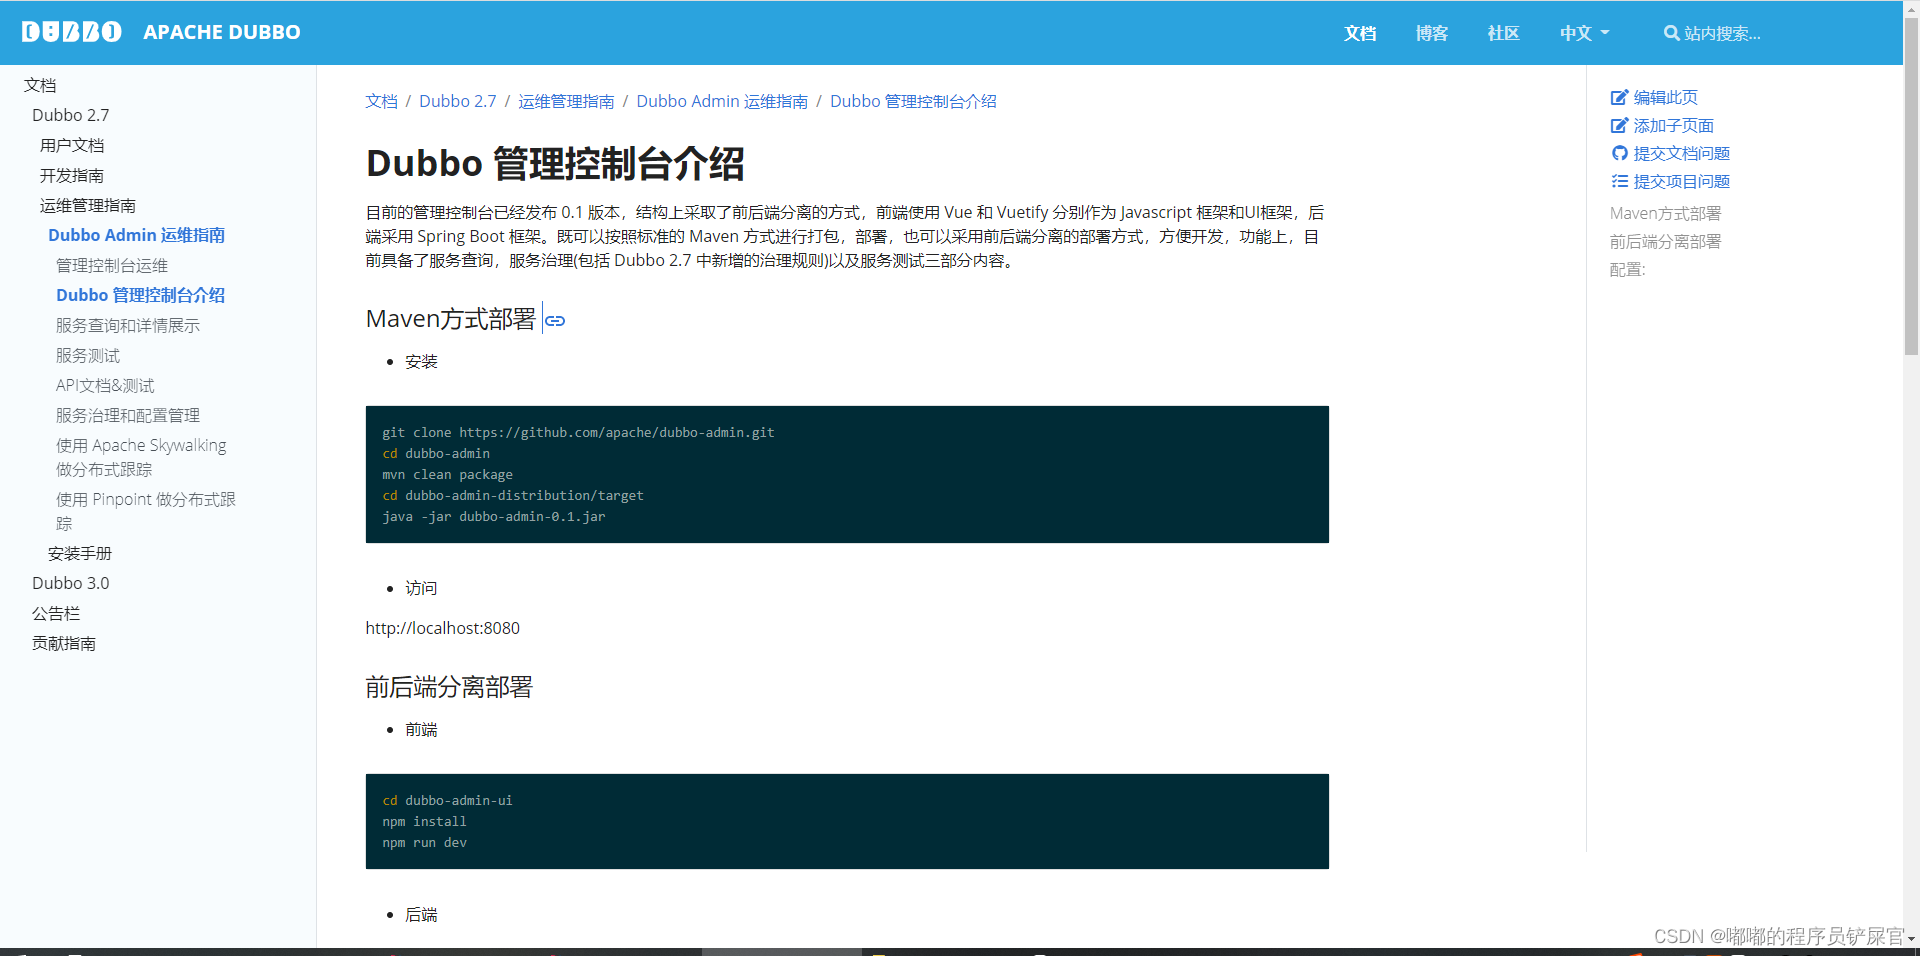1920x956 pixels.
Task: Click the last breadcrumb Dubbo 管理控制台介绍
Action: tap(913, 101)
